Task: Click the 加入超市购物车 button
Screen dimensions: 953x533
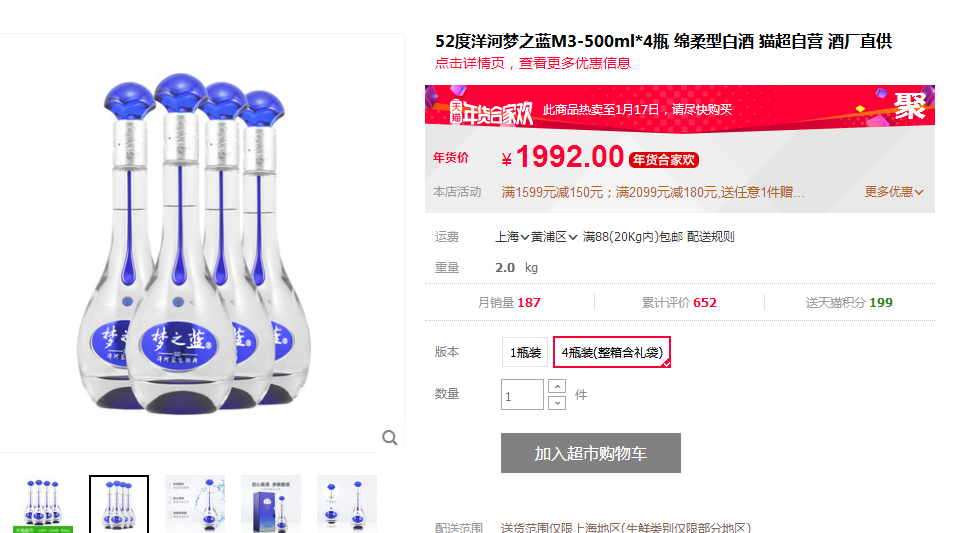Action: click(591, 453)
